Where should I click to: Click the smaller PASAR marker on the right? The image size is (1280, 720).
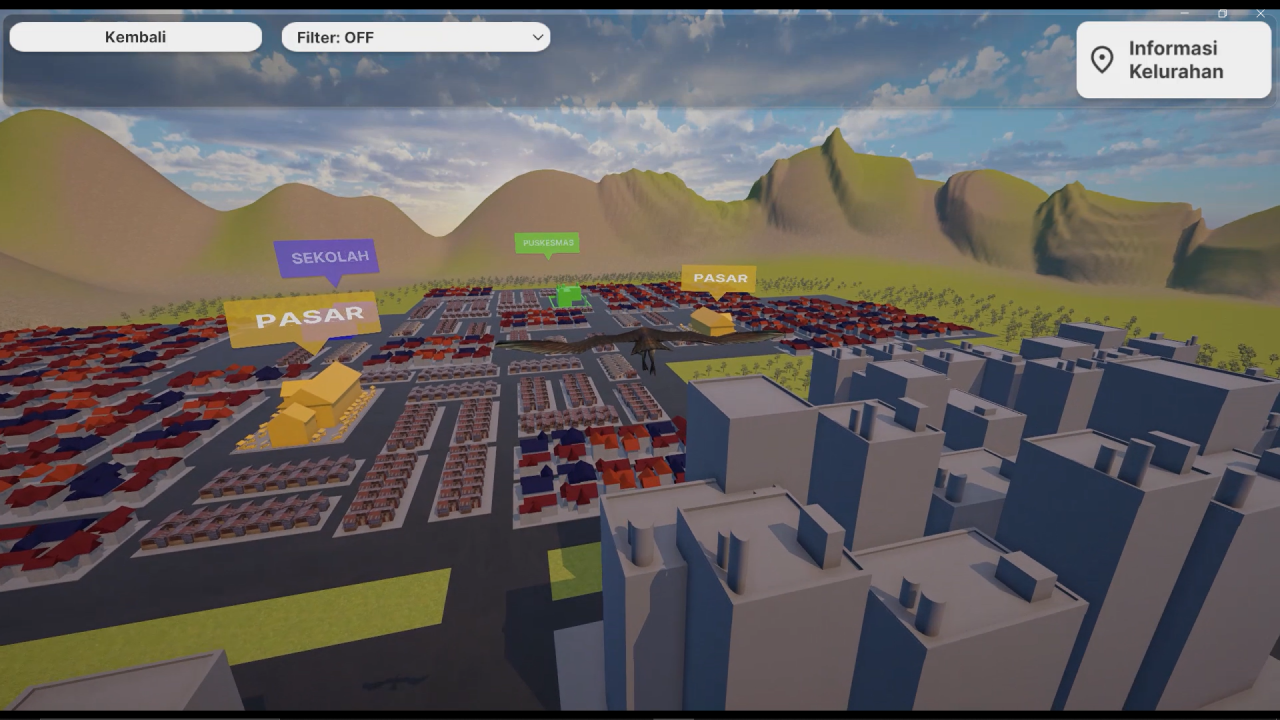tap(720, 278)
